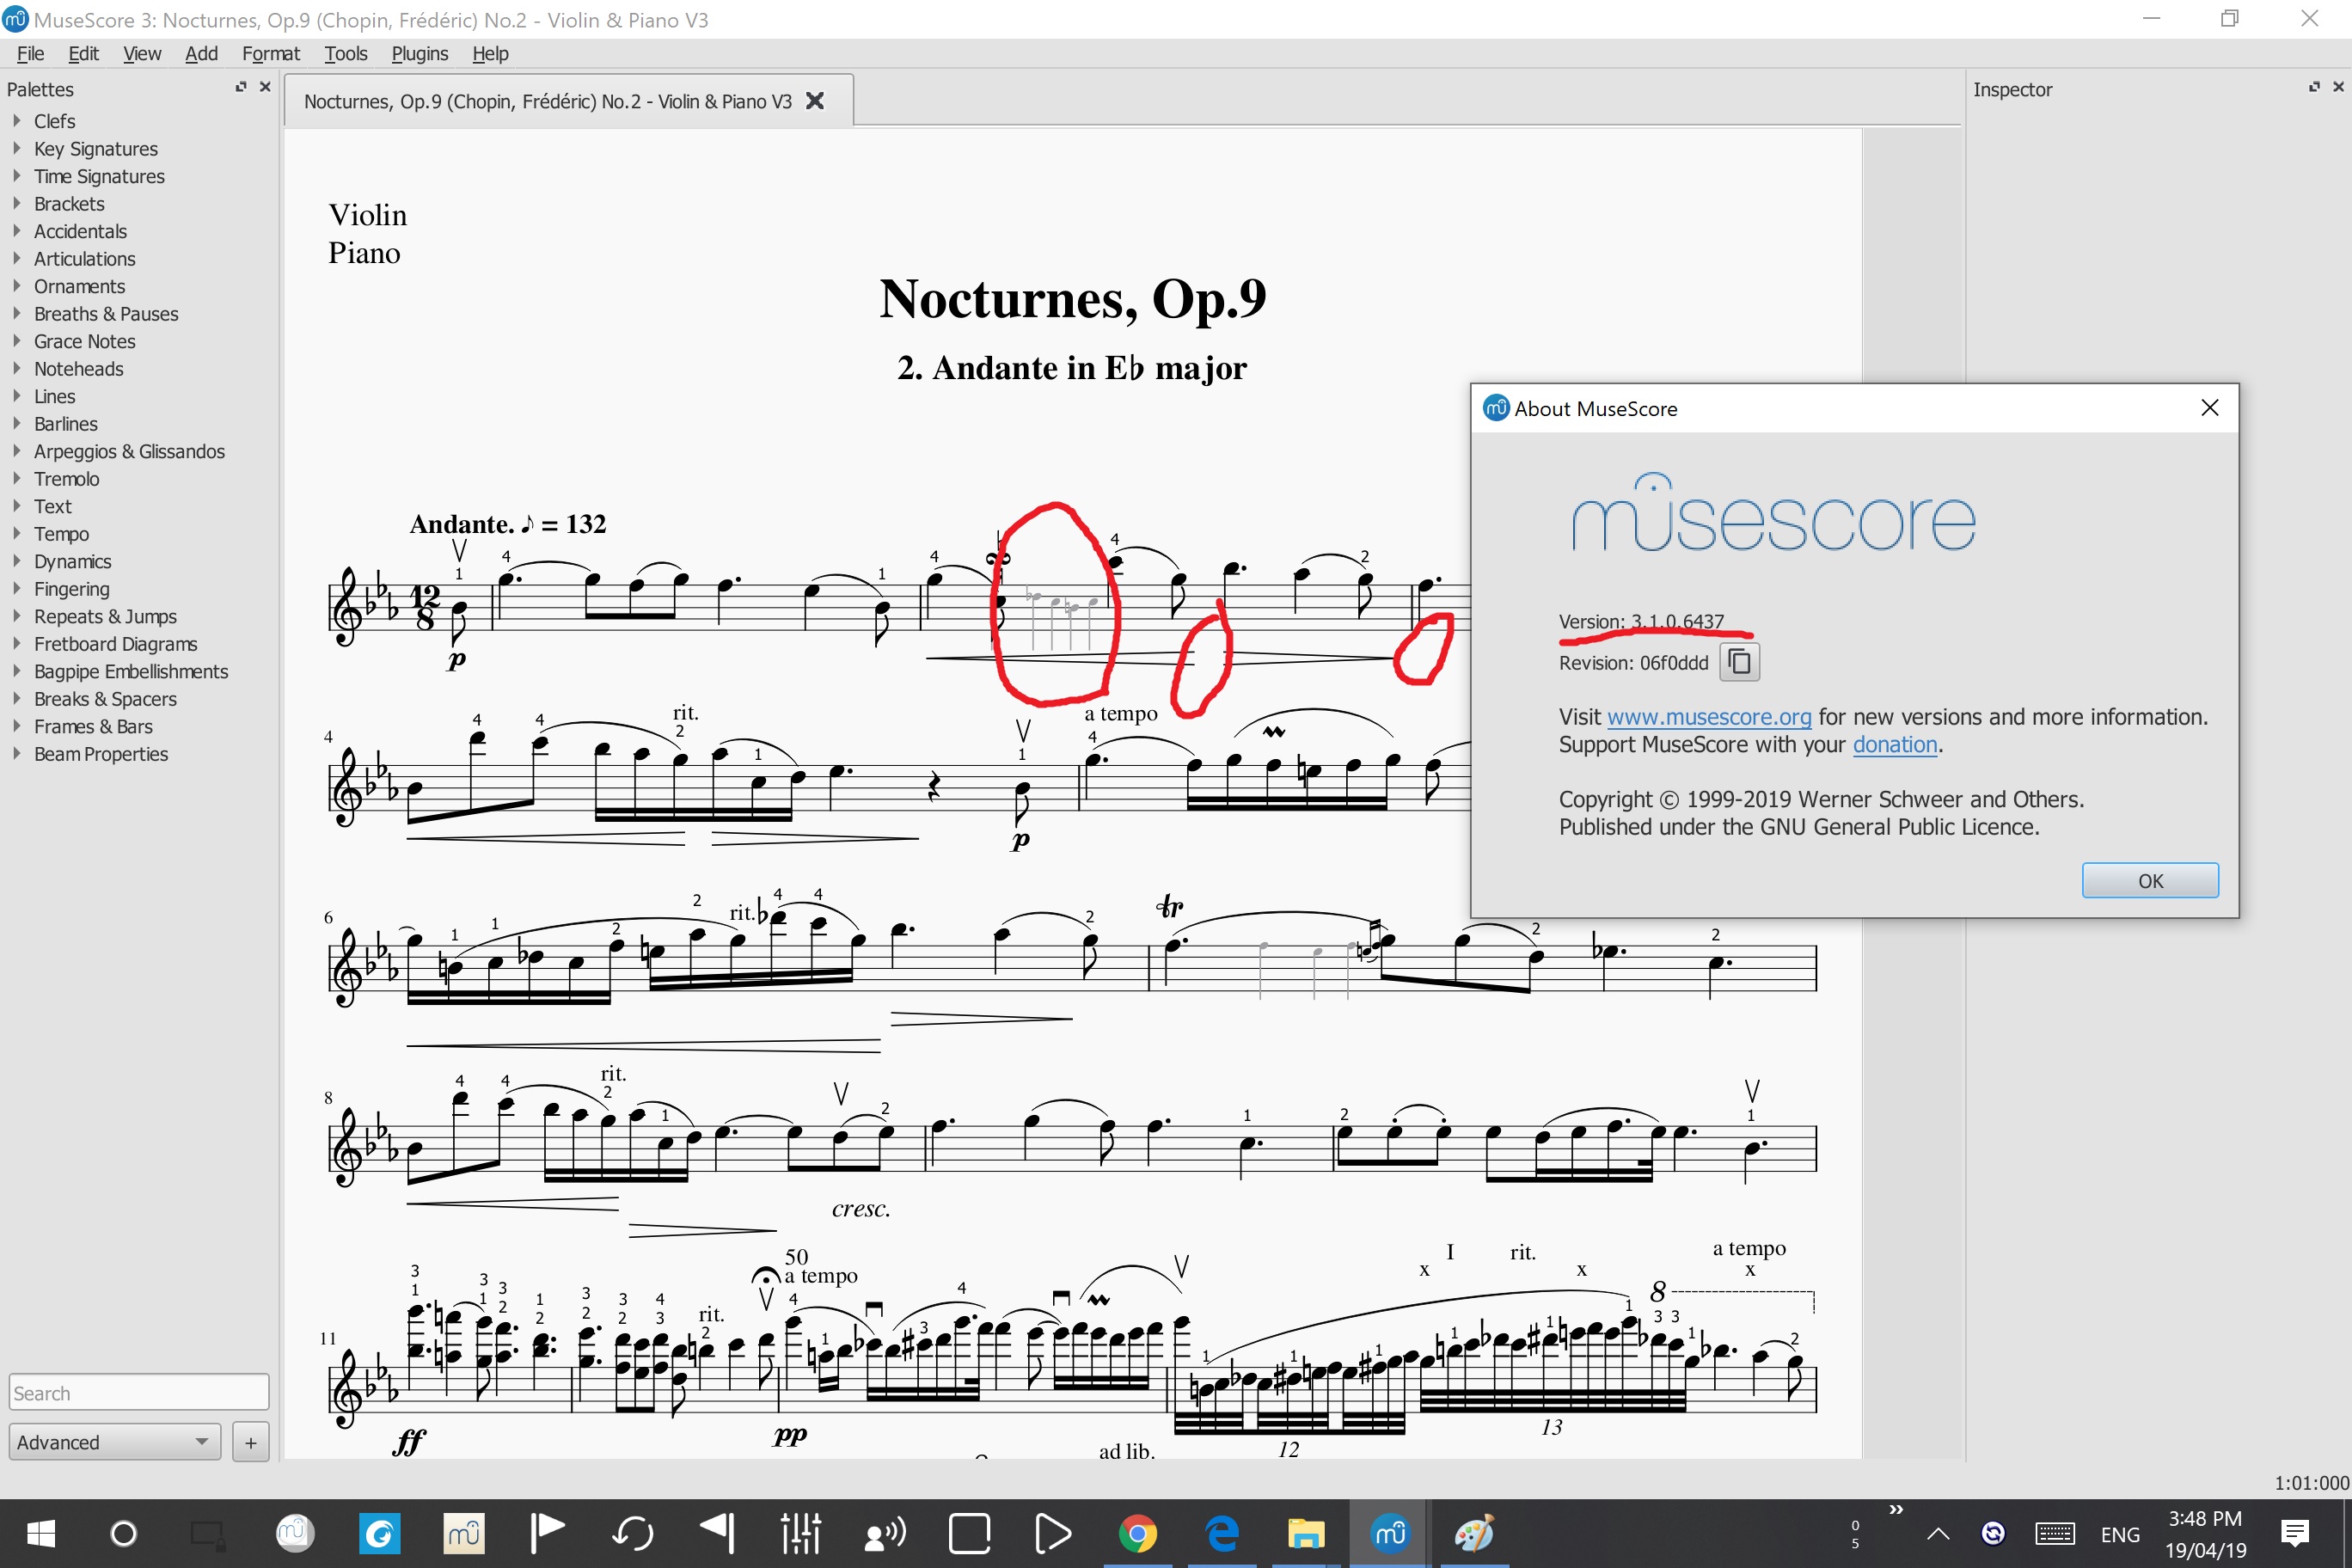
Task: Open the Plugins menu
Action: (x=419, y=54)
